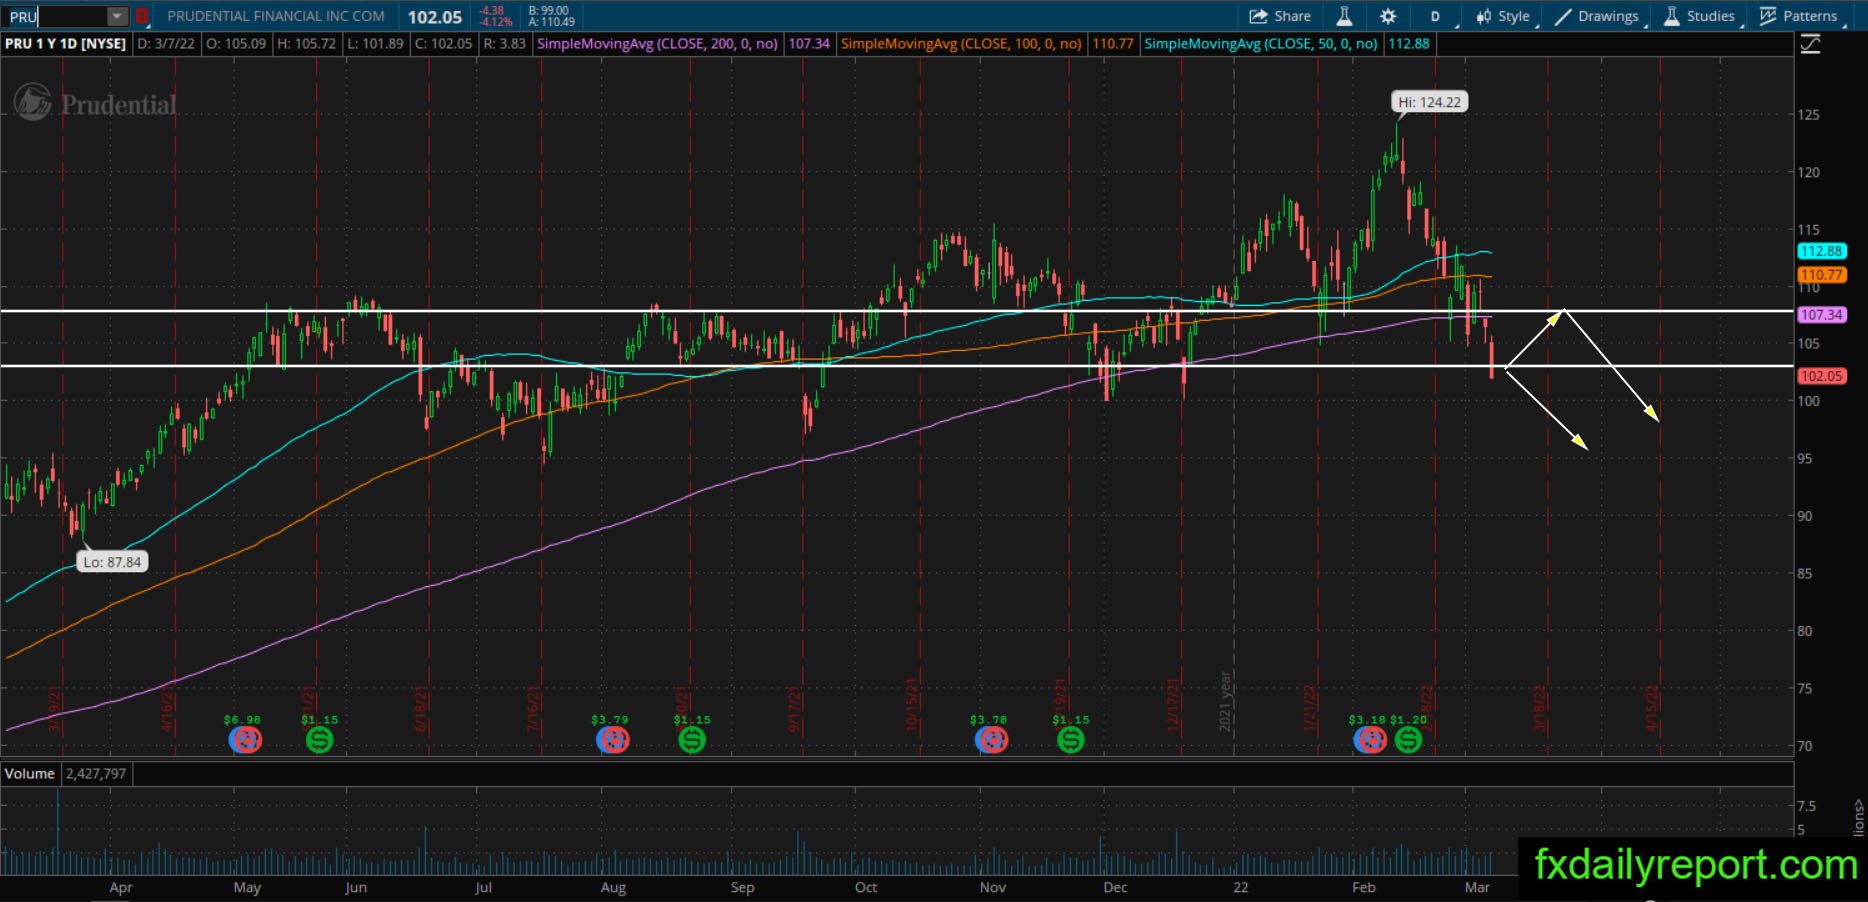The width and height of the screenshot is (1868, 902).
Task: Click the cyan 112.88 price axis label
Action: point(1821,252)
